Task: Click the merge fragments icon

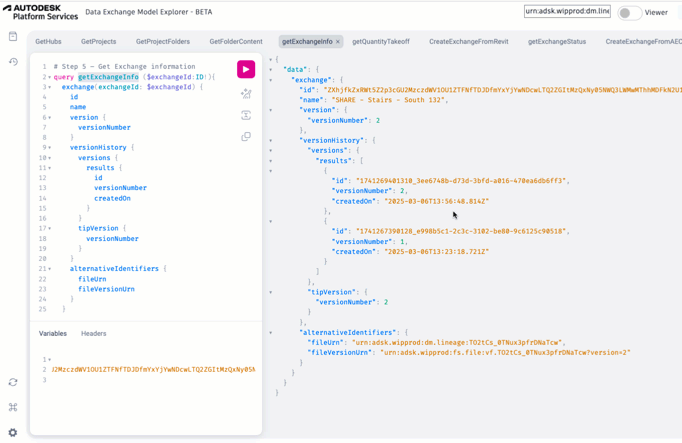Action: point(246,115)
